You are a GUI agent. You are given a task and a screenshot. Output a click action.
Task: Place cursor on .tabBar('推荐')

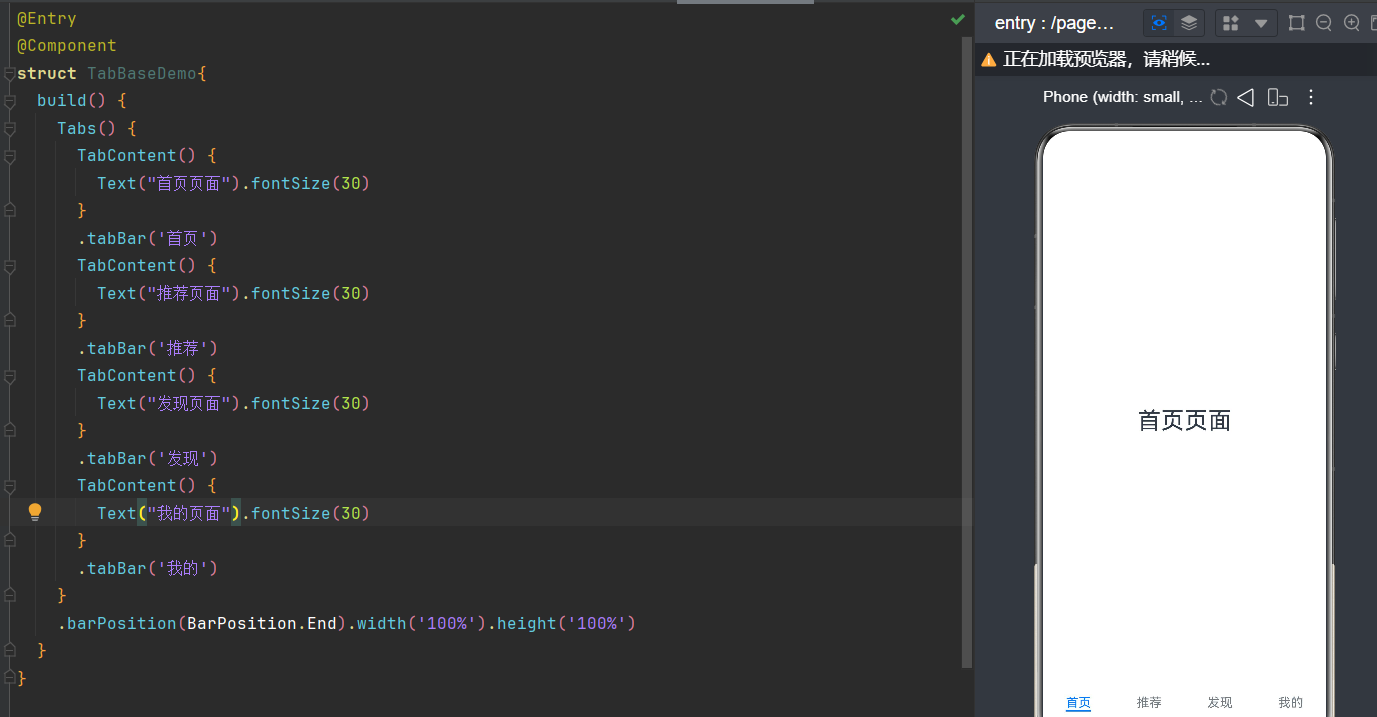[x=148, y=348]
